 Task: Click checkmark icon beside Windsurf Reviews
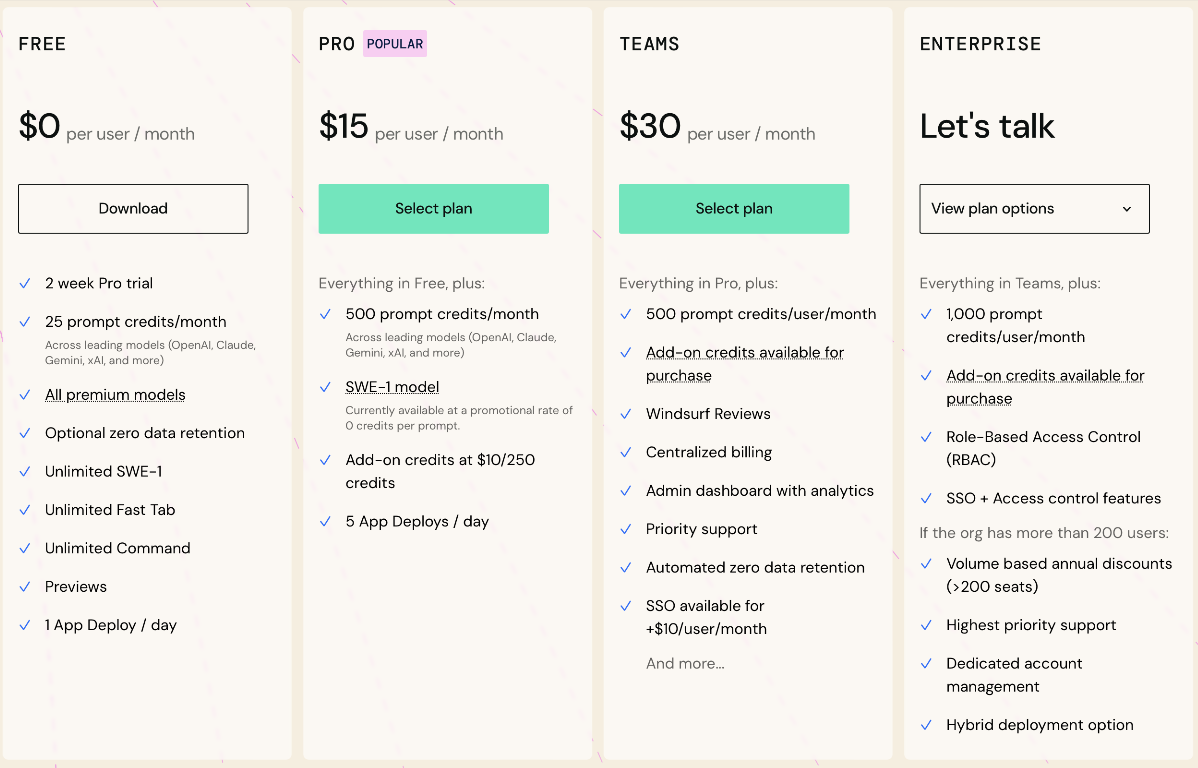click(626, 414)
